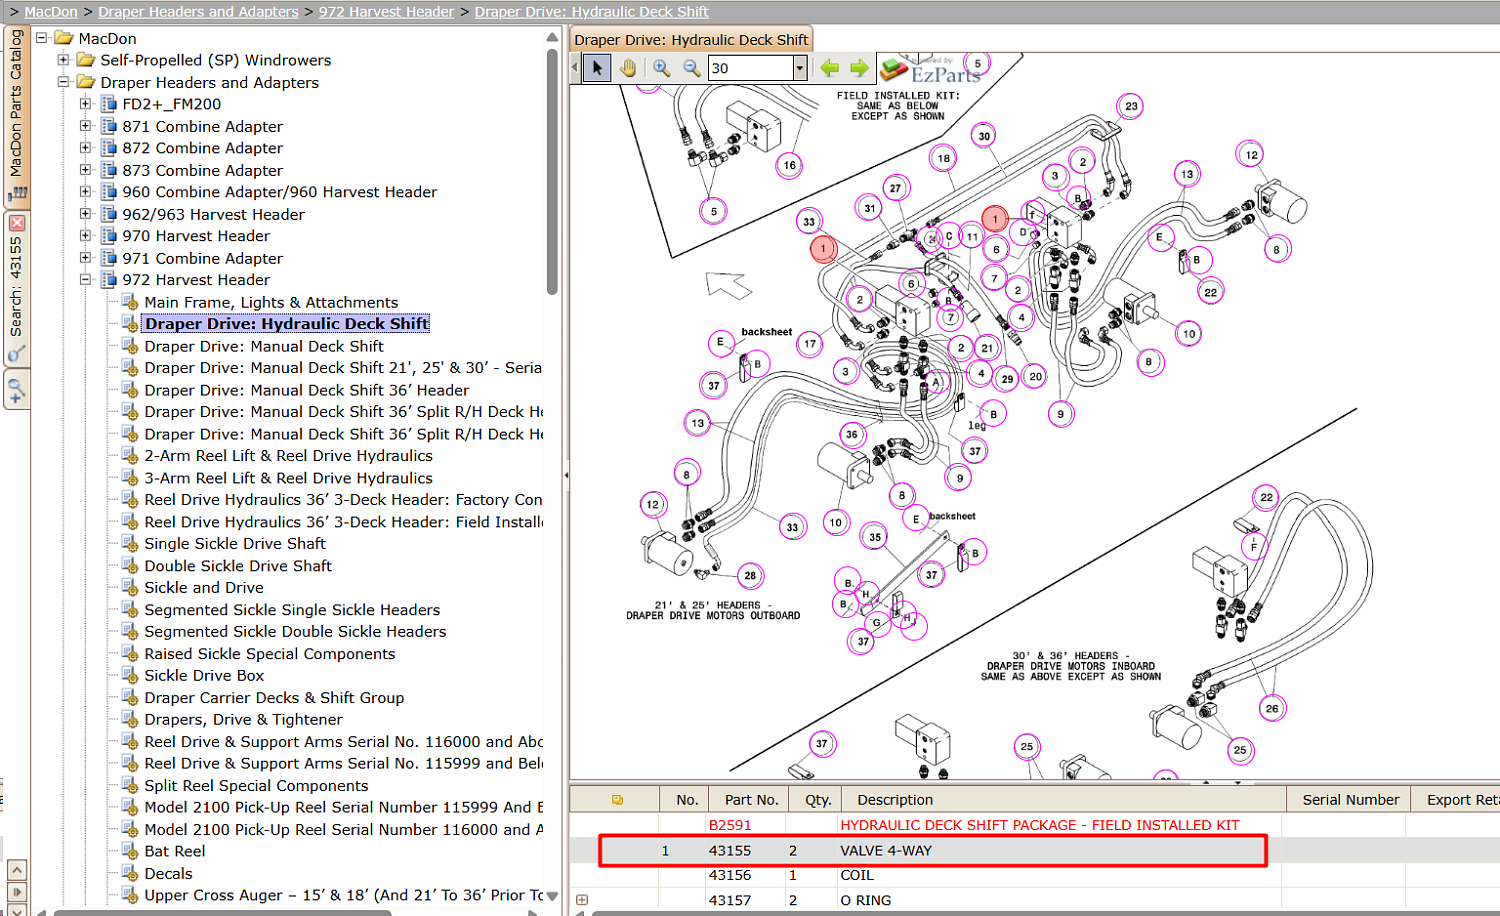Image resolution: width=1500 pixels, height=916 pixels.
Task: Go to next page with green right arrow
Action: [x=859, y=68]
